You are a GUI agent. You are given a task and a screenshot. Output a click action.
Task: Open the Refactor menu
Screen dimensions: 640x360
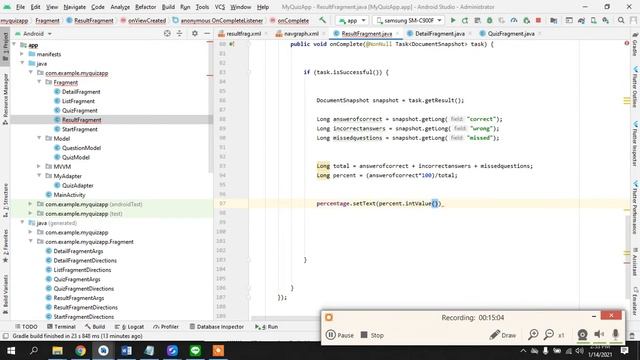pyautogui.click(x=145, y=7)
